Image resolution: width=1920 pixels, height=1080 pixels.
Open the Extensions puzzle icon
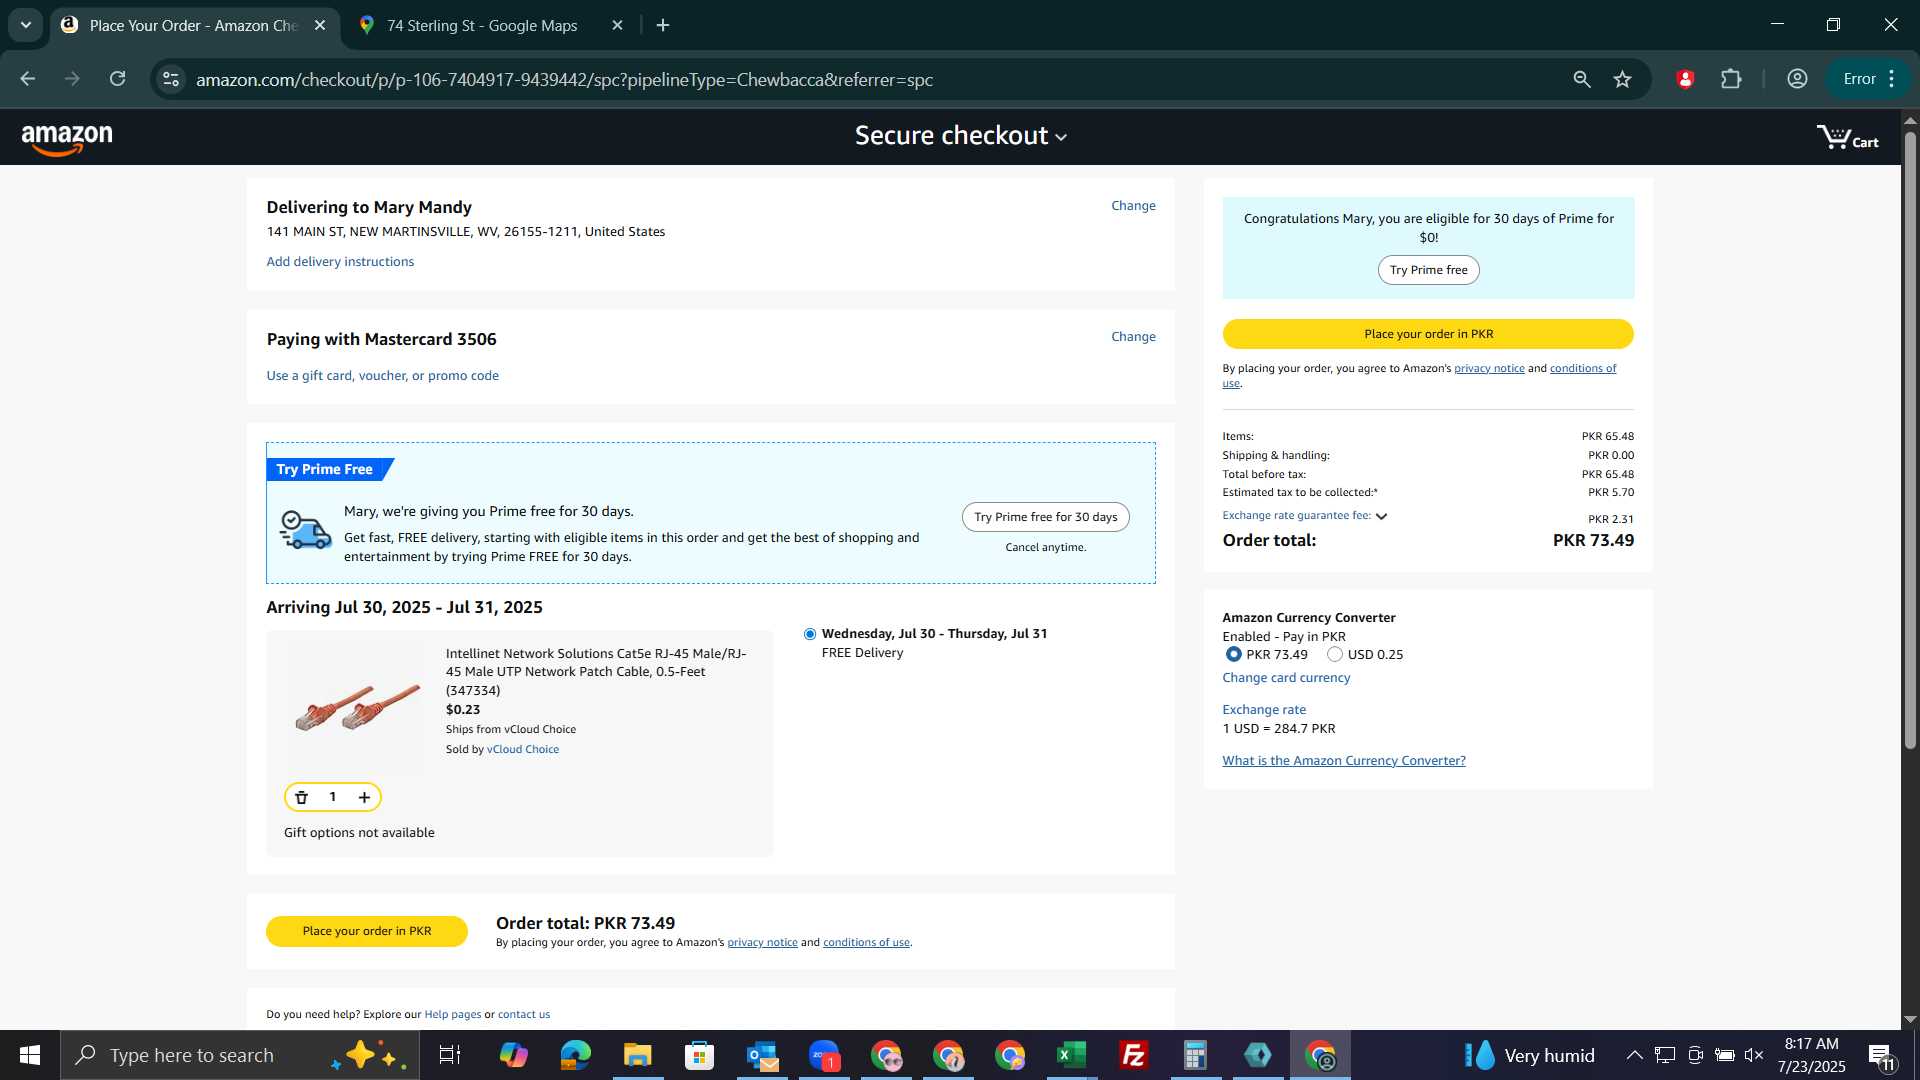pyautogui.click(x=1731, y=79)
